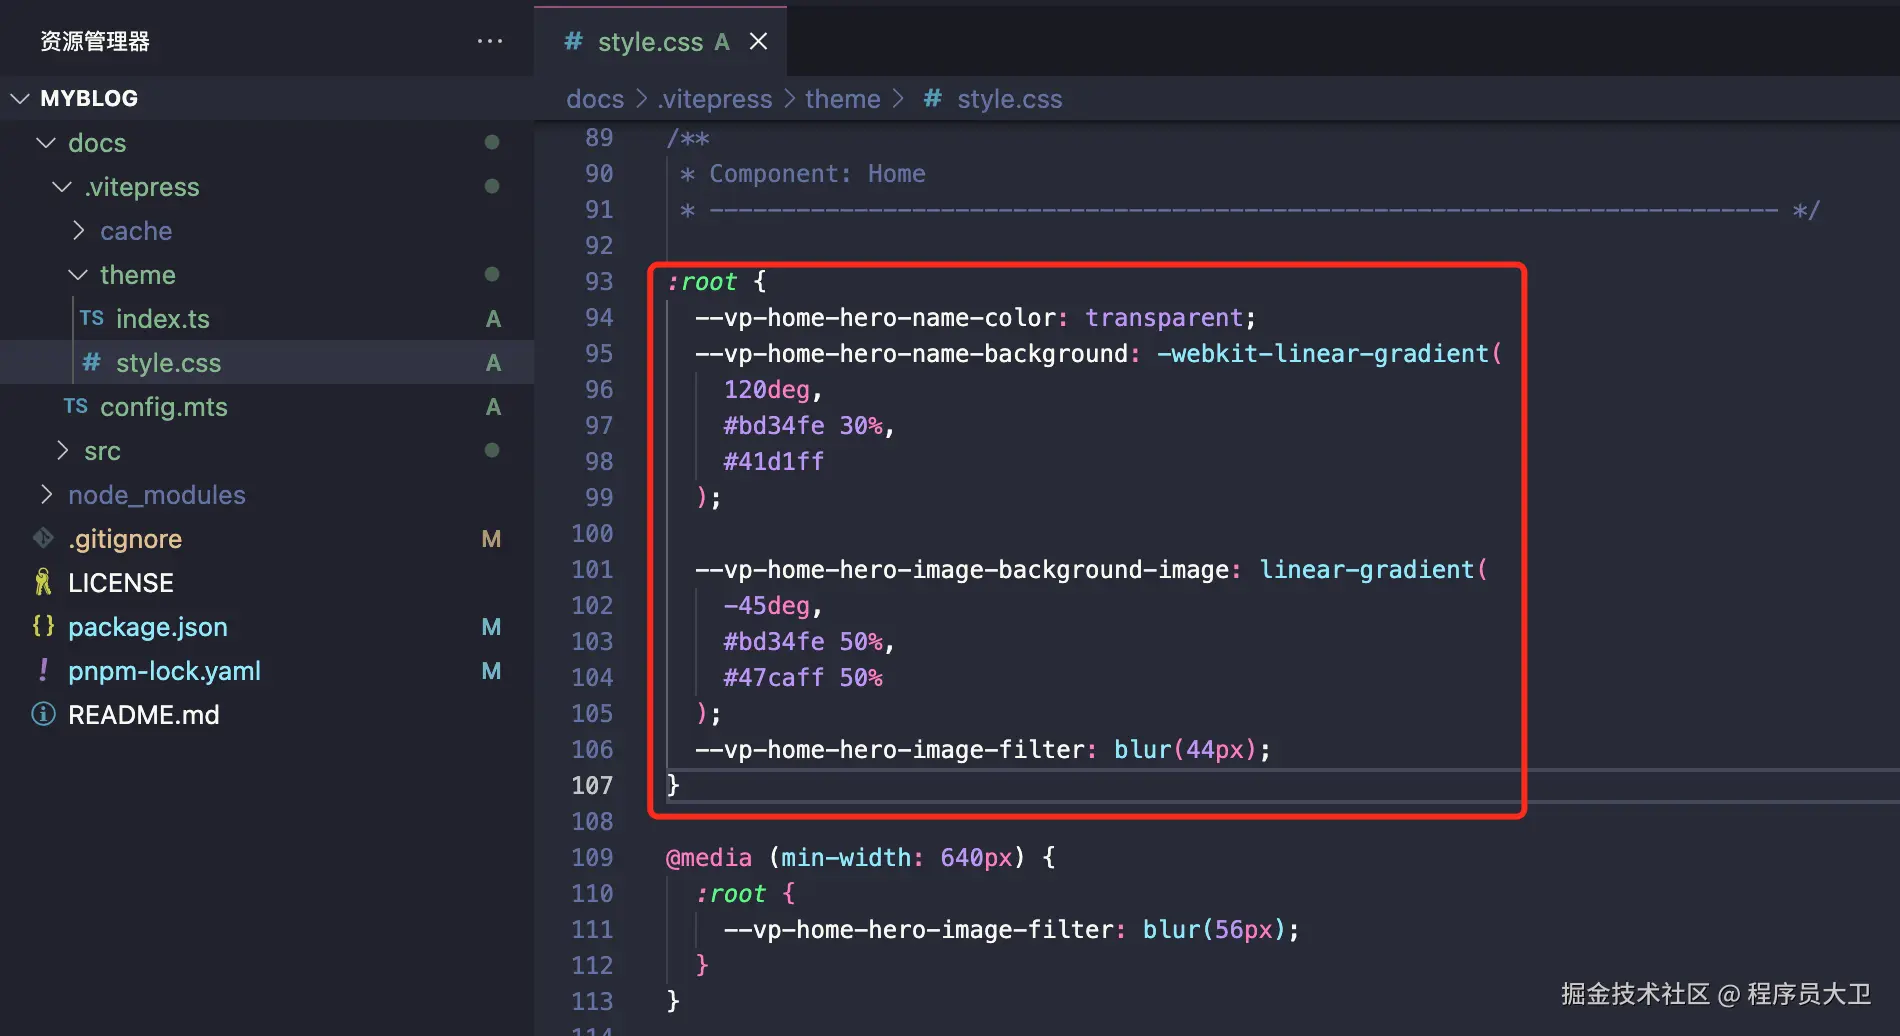Open the LICENSE file
The height and width of the screenshot is (1036, 1900).
click(121, 582)
